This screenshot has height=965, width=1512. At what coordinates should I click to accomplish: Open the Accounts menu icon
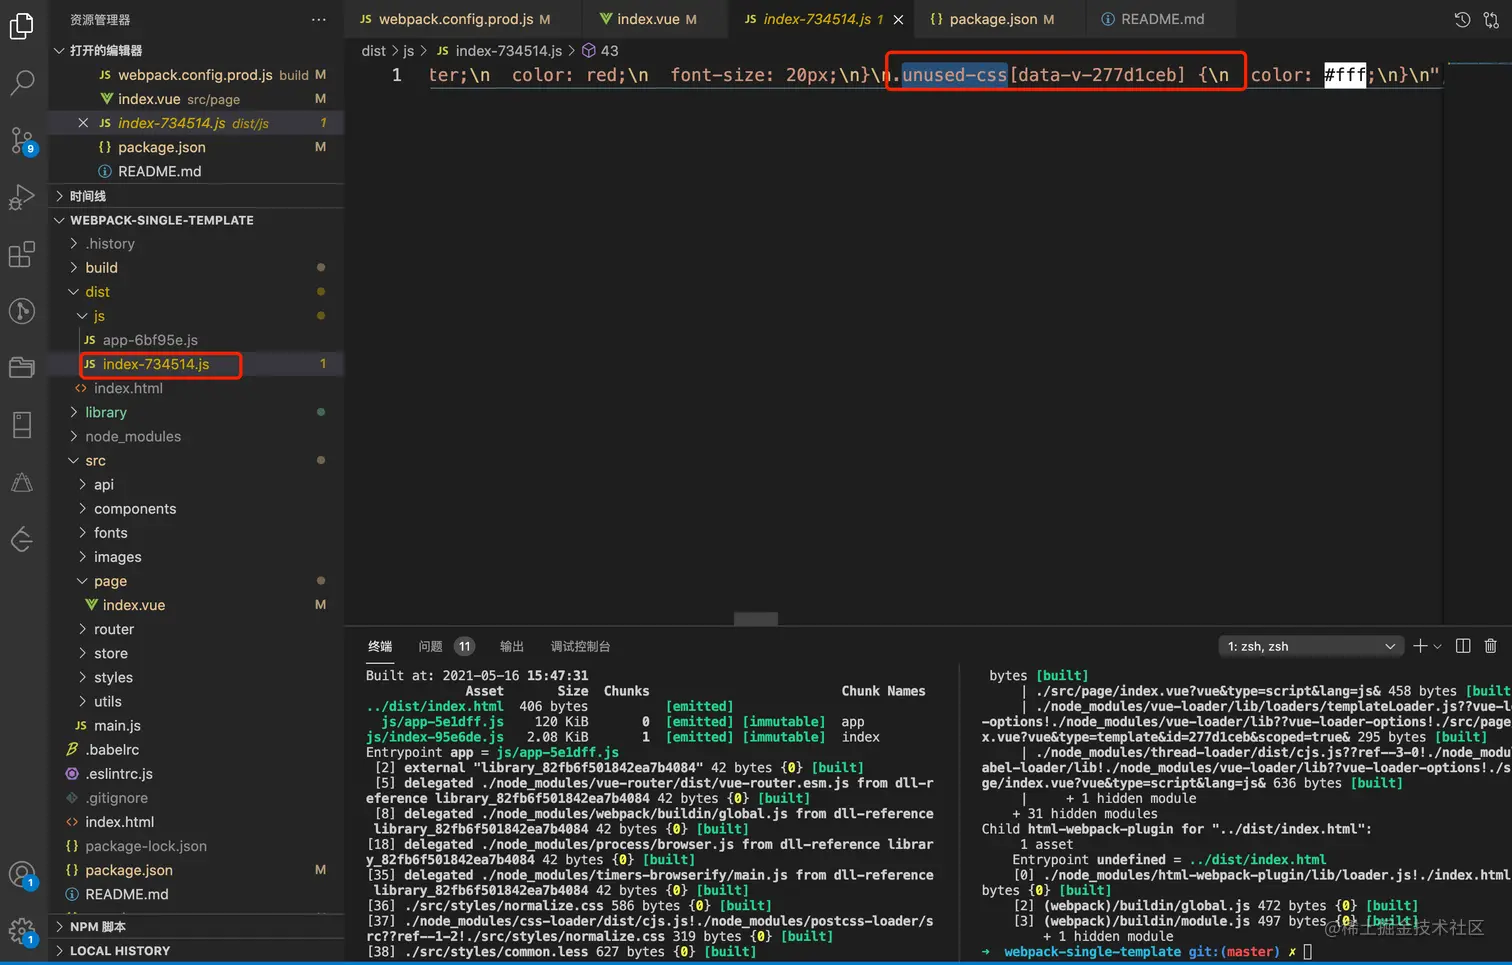pyautogui.click(x=22, y=876)
